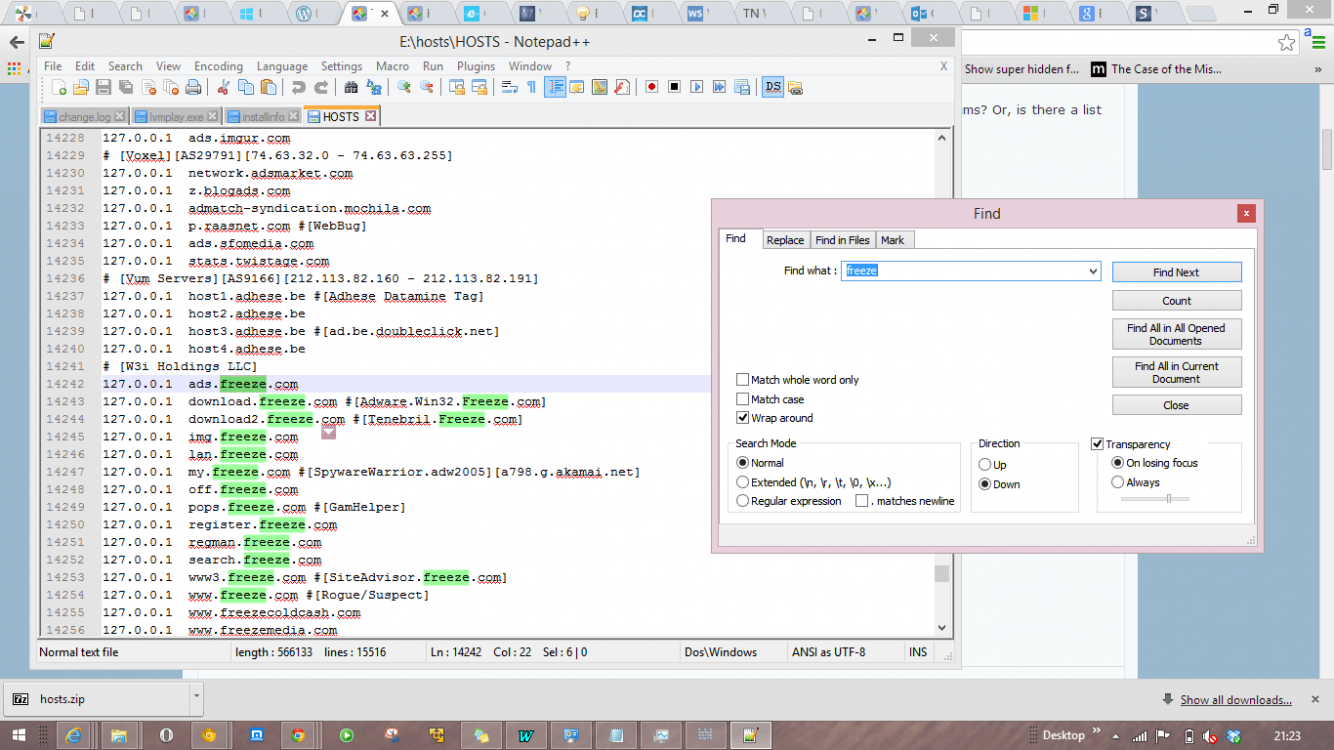The width and height of the screenshot is (1334, 750).
Task: Show hidden system tray icons arrow
Action: 1116,735
